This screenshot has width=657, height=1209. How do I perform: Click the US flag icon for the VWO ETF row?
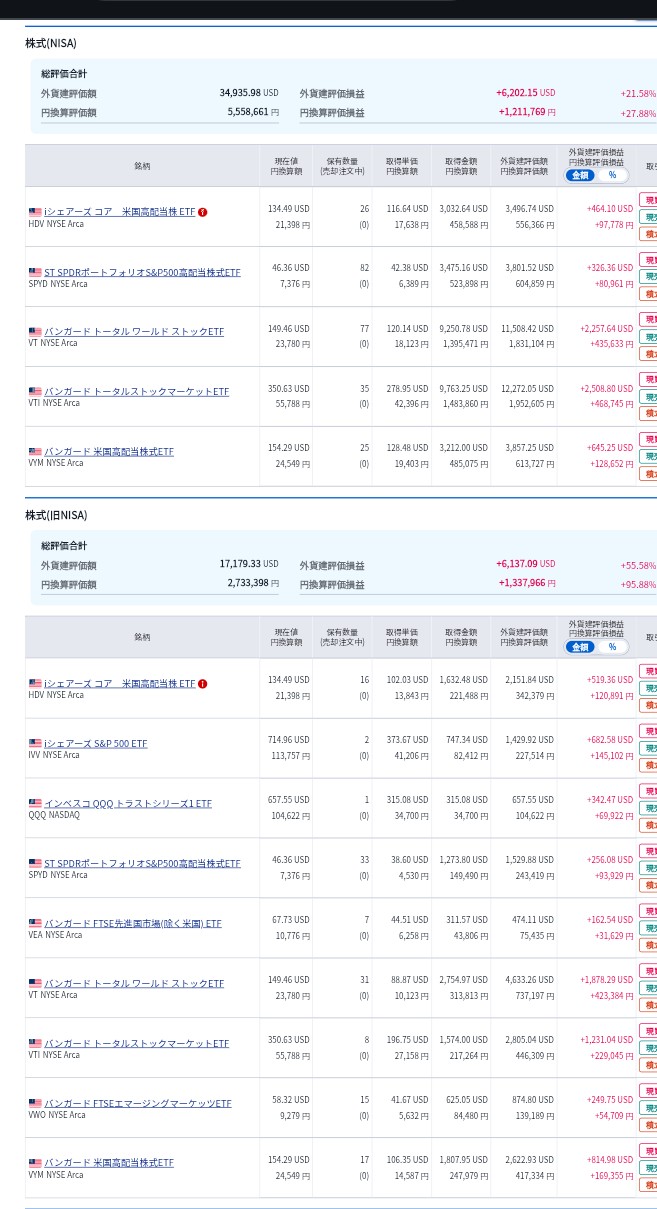click(35, 1103)
